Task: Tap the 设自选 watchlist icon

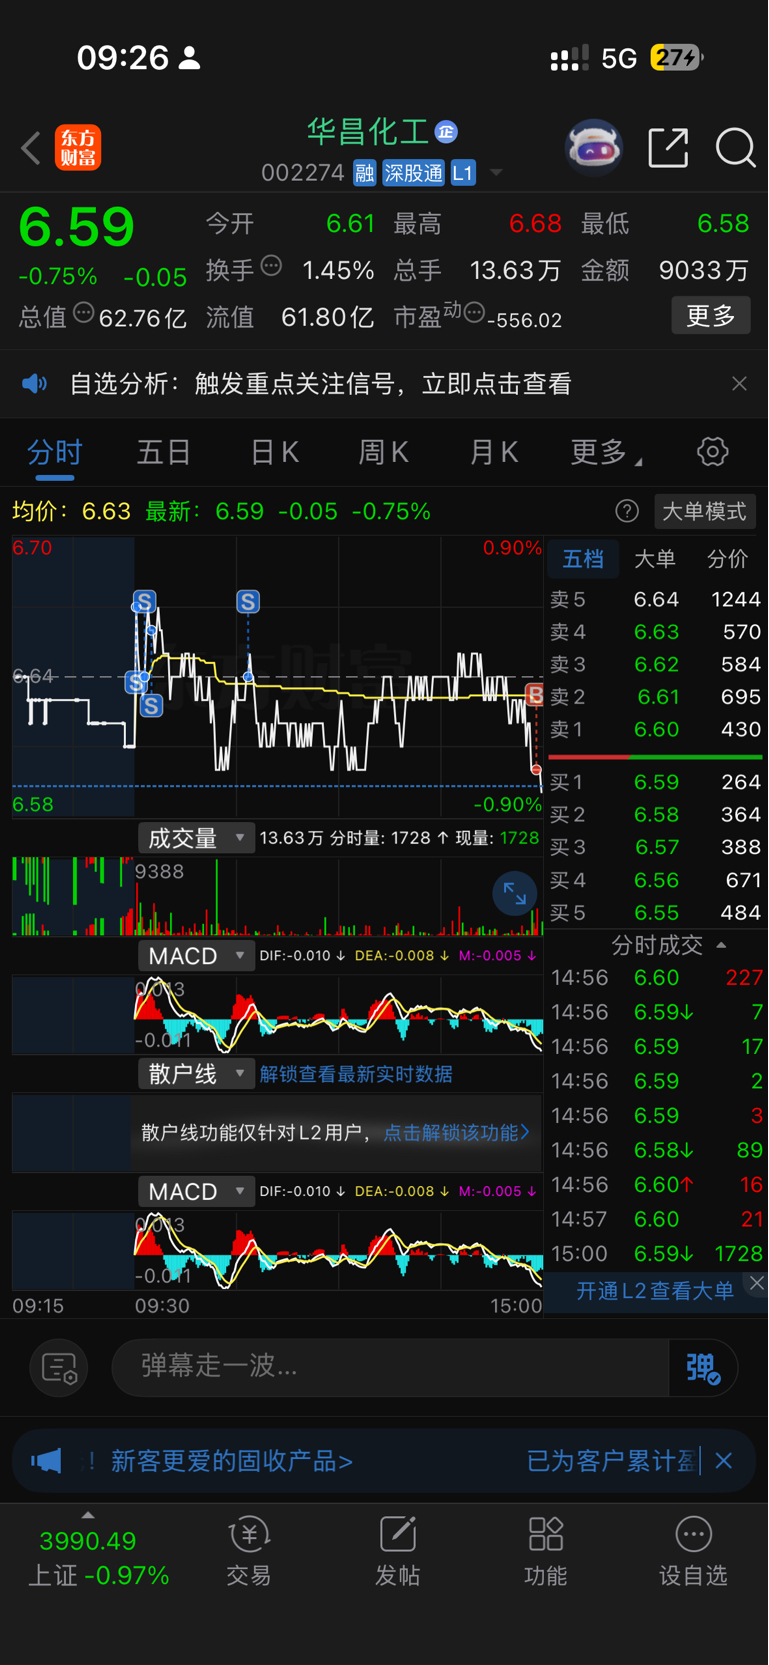Action: tap(693, 1551)
